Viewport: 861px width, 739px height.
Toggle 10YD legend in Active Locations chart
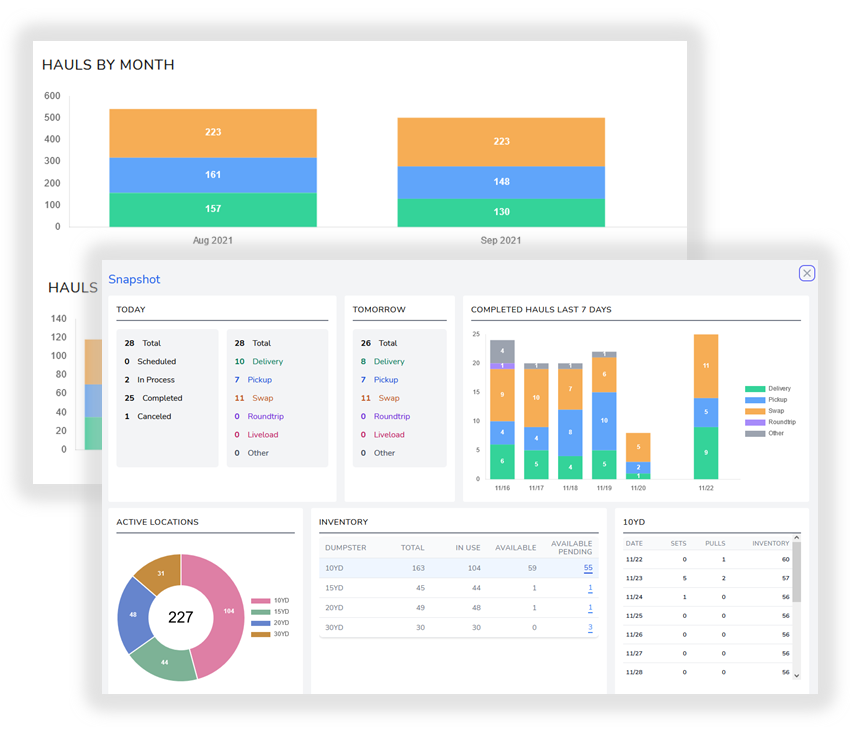click(x=270, y=601)
